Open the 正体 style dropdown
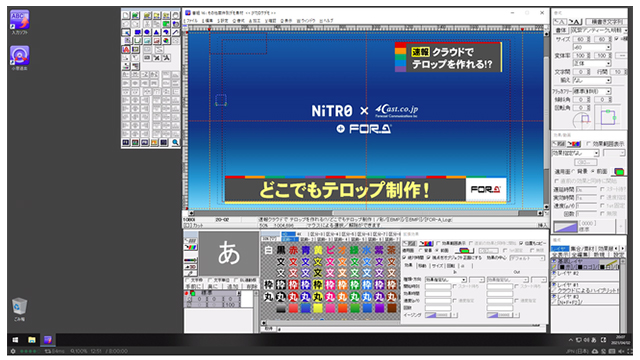The height and width of the screenshot is (360, 640). pyautogui.click(x=591, y=63)
